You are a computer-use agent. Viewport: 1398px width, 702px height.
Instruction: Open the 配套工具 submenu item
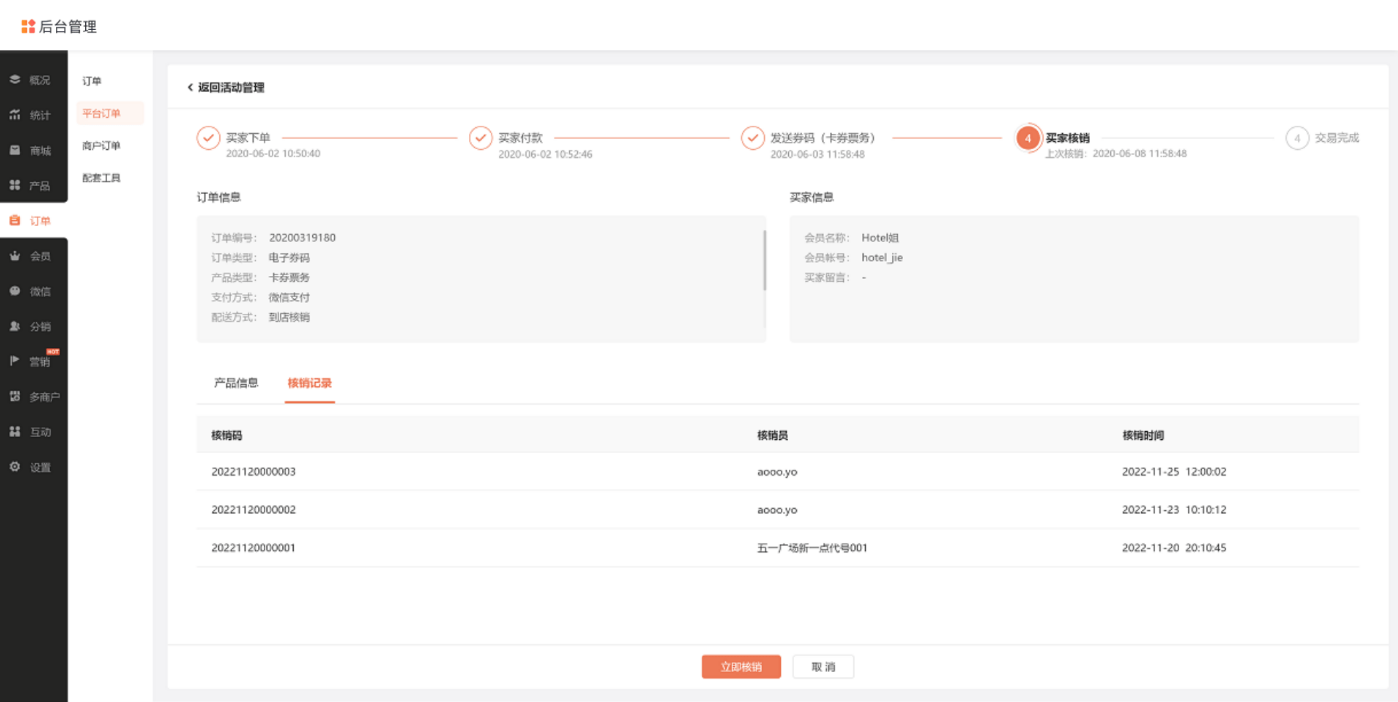(x=101, y=178)
